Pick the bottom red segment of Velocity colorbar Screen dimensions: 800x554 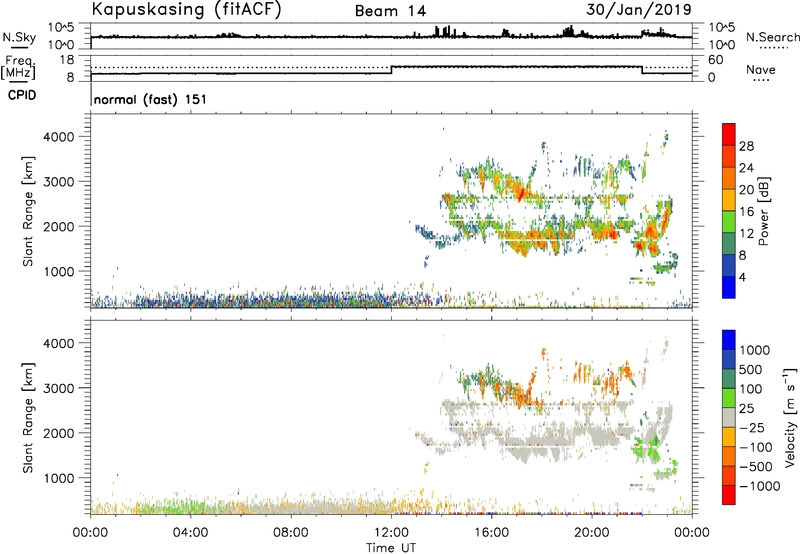[729, 495]
